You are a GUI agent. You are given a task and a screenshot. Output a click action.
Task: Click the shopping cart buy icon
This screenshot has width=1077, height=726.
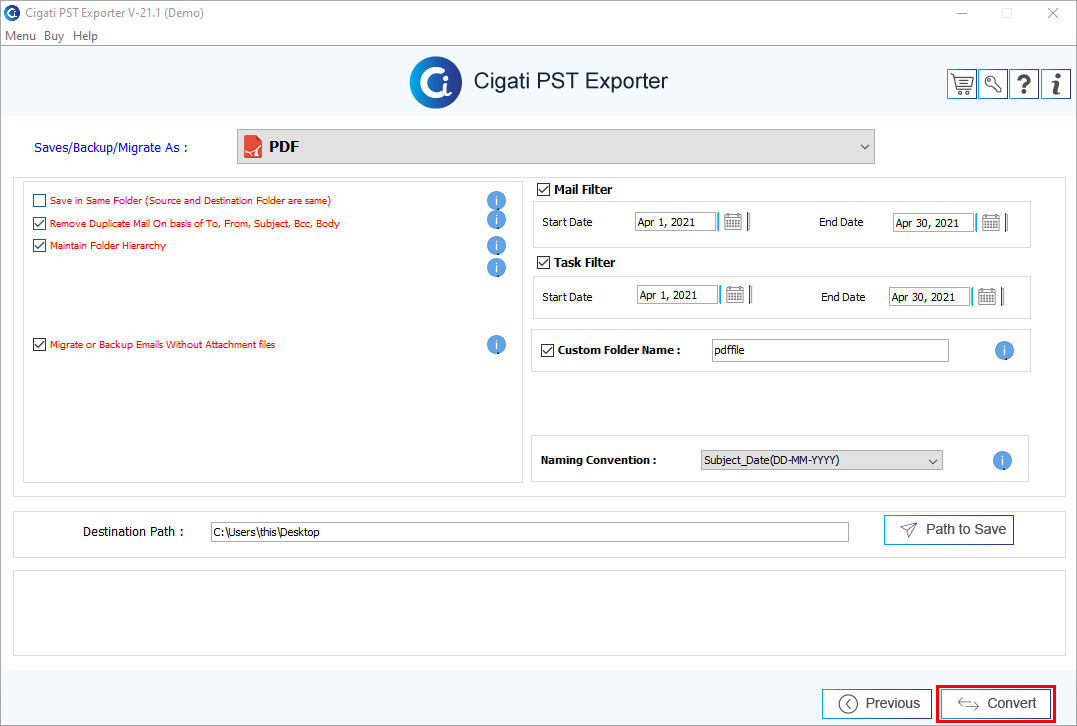(962, 84)
